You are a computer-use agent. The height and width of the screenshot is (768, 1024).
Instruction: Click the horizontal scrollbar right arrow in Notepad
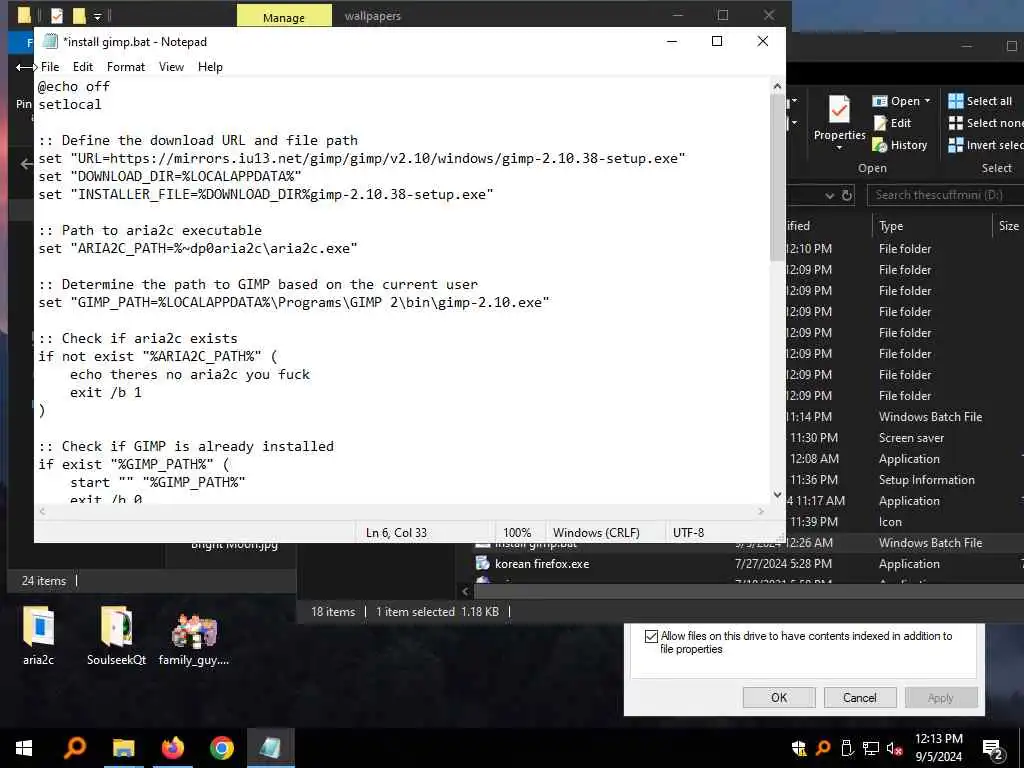point(761,511)
